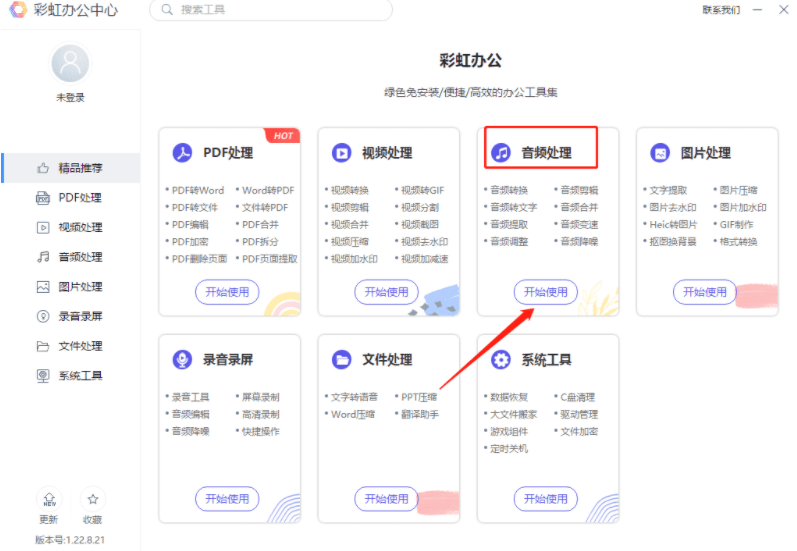Image resolution: width=797 pixels, height=551 pixels.
Task: Click the 系统工具 gear card icon
Action: 501,359
